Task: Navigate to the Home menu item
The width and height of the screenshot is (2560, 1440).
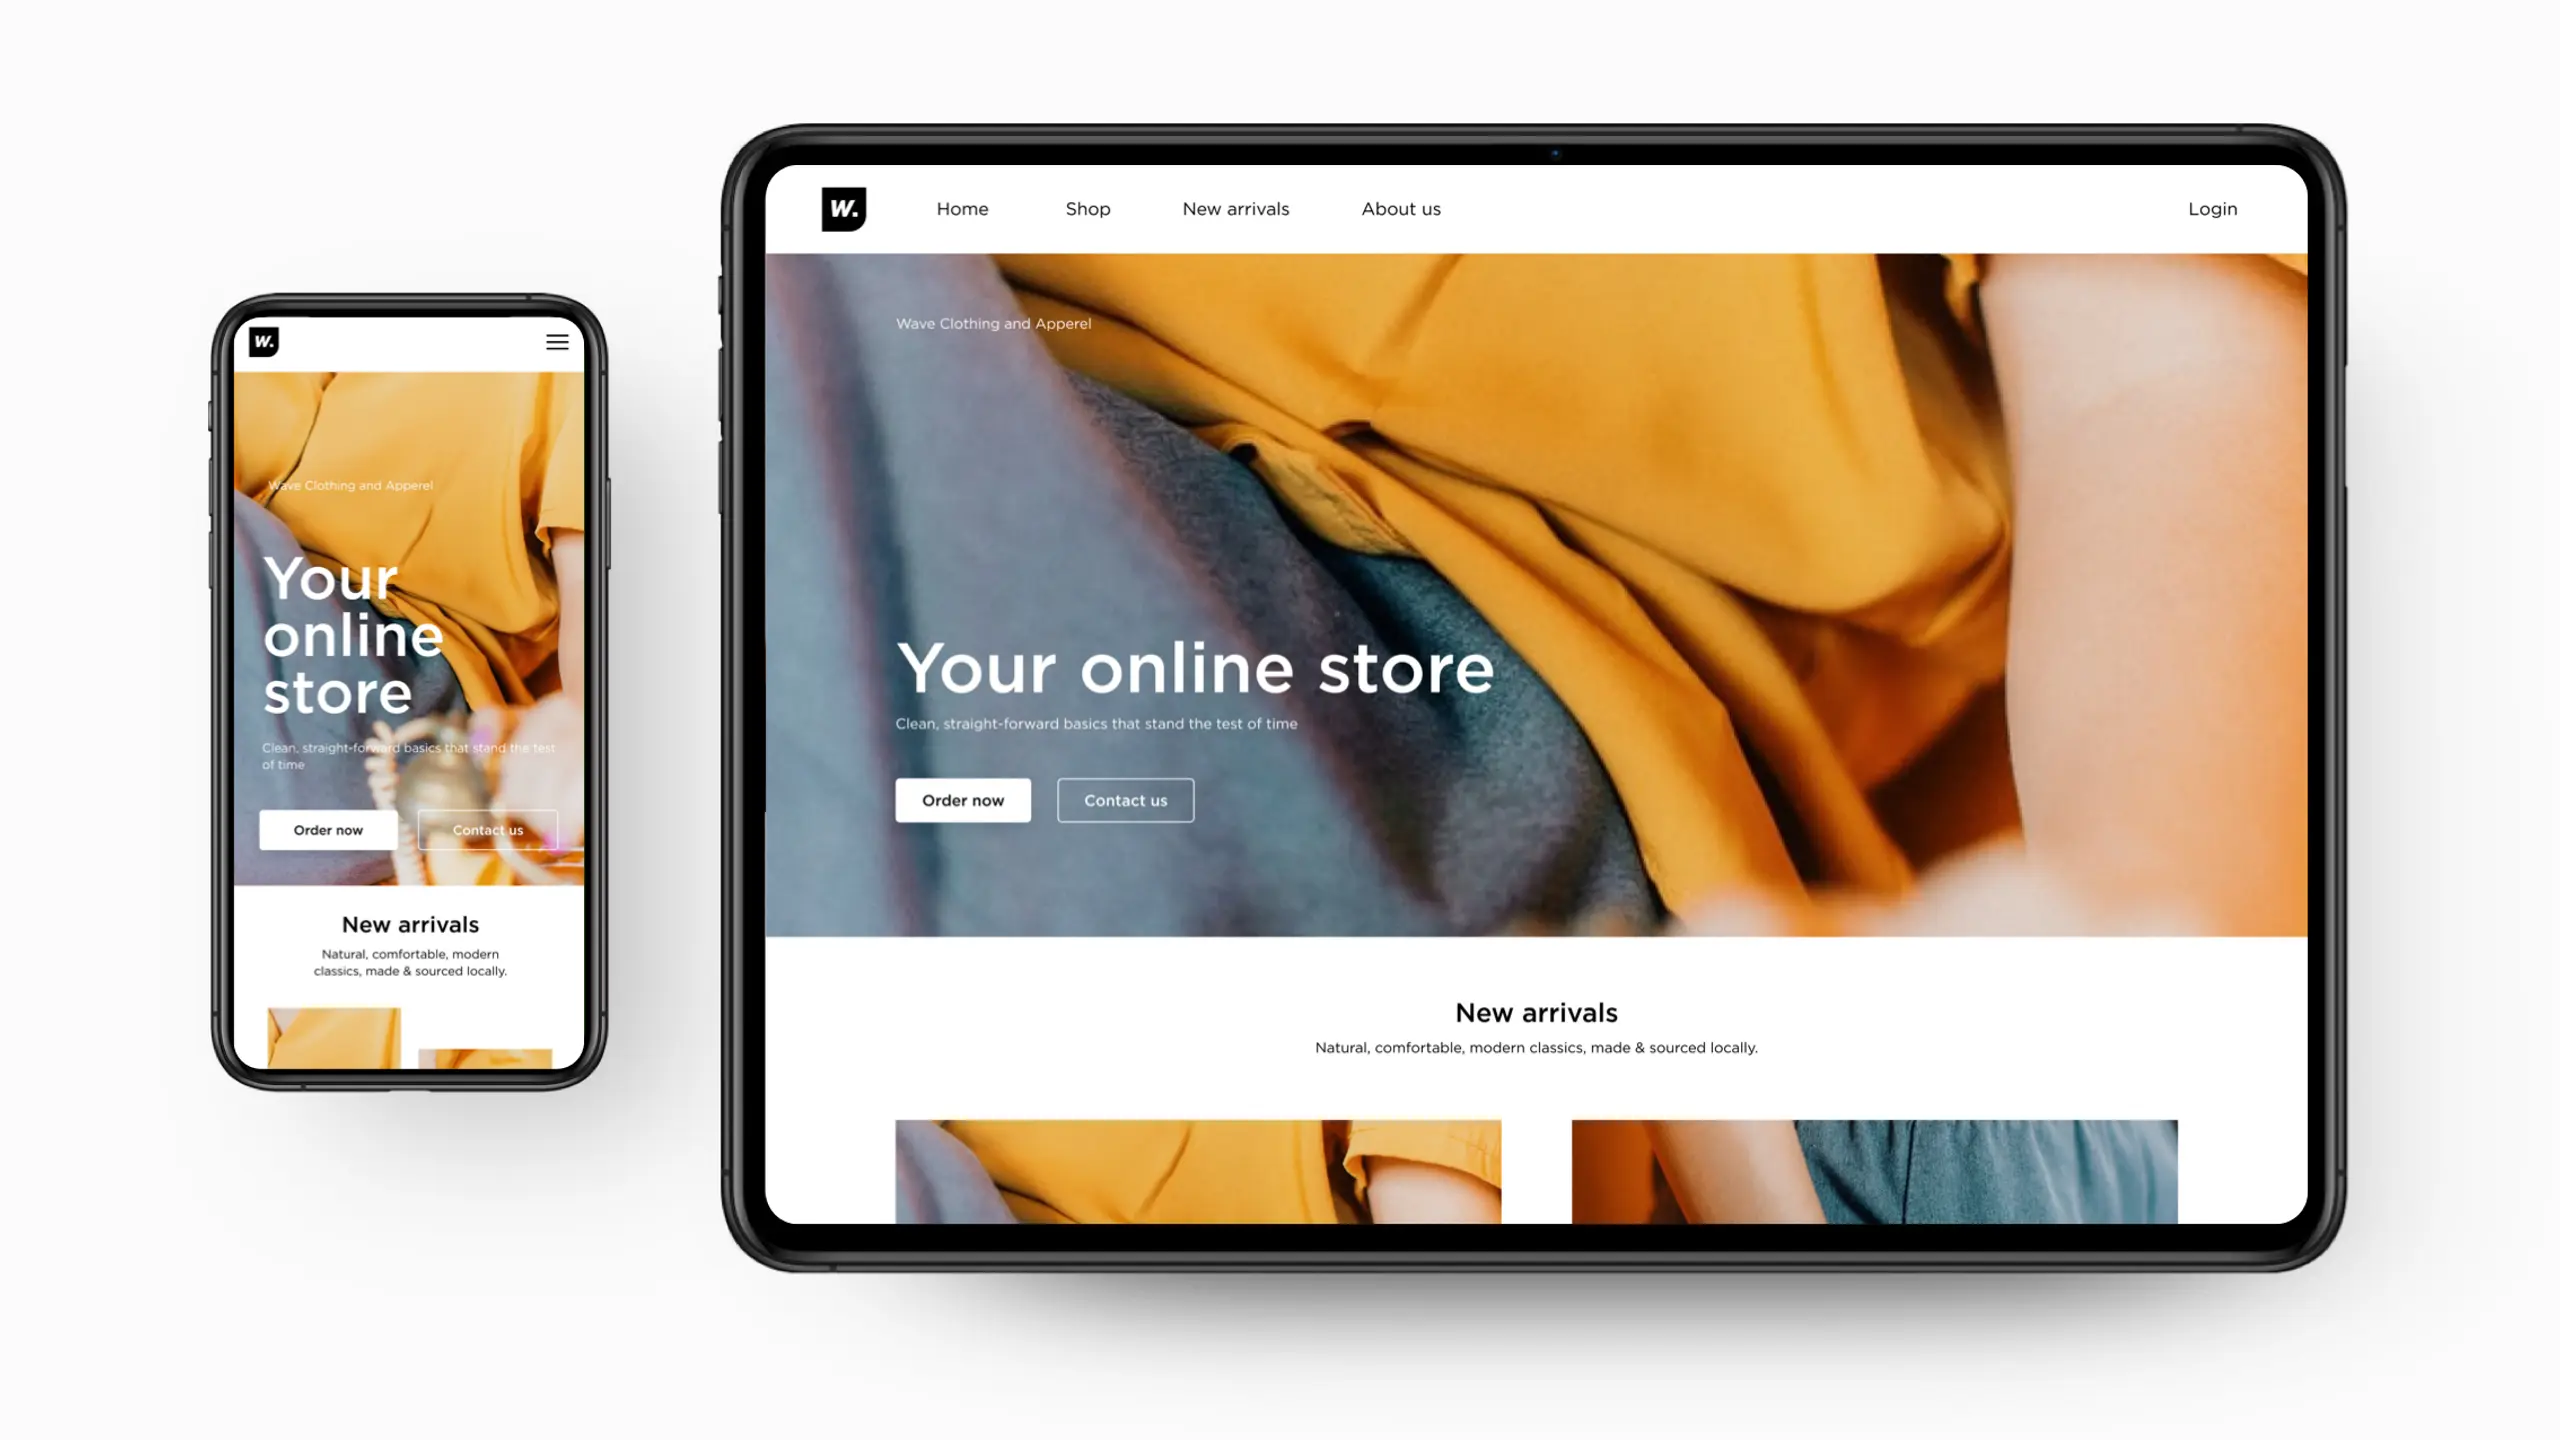Action: 962,207
